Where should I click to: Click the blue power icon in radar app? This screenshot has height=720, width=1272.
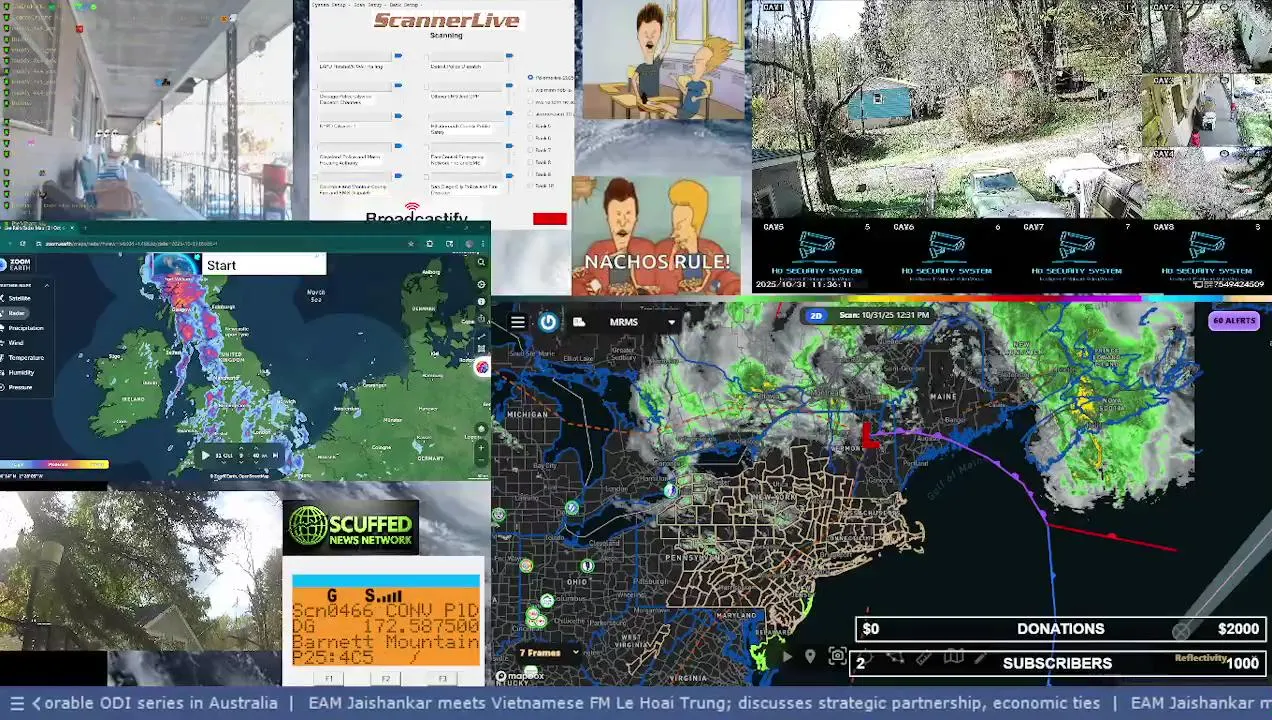click(x=548, y=322)
